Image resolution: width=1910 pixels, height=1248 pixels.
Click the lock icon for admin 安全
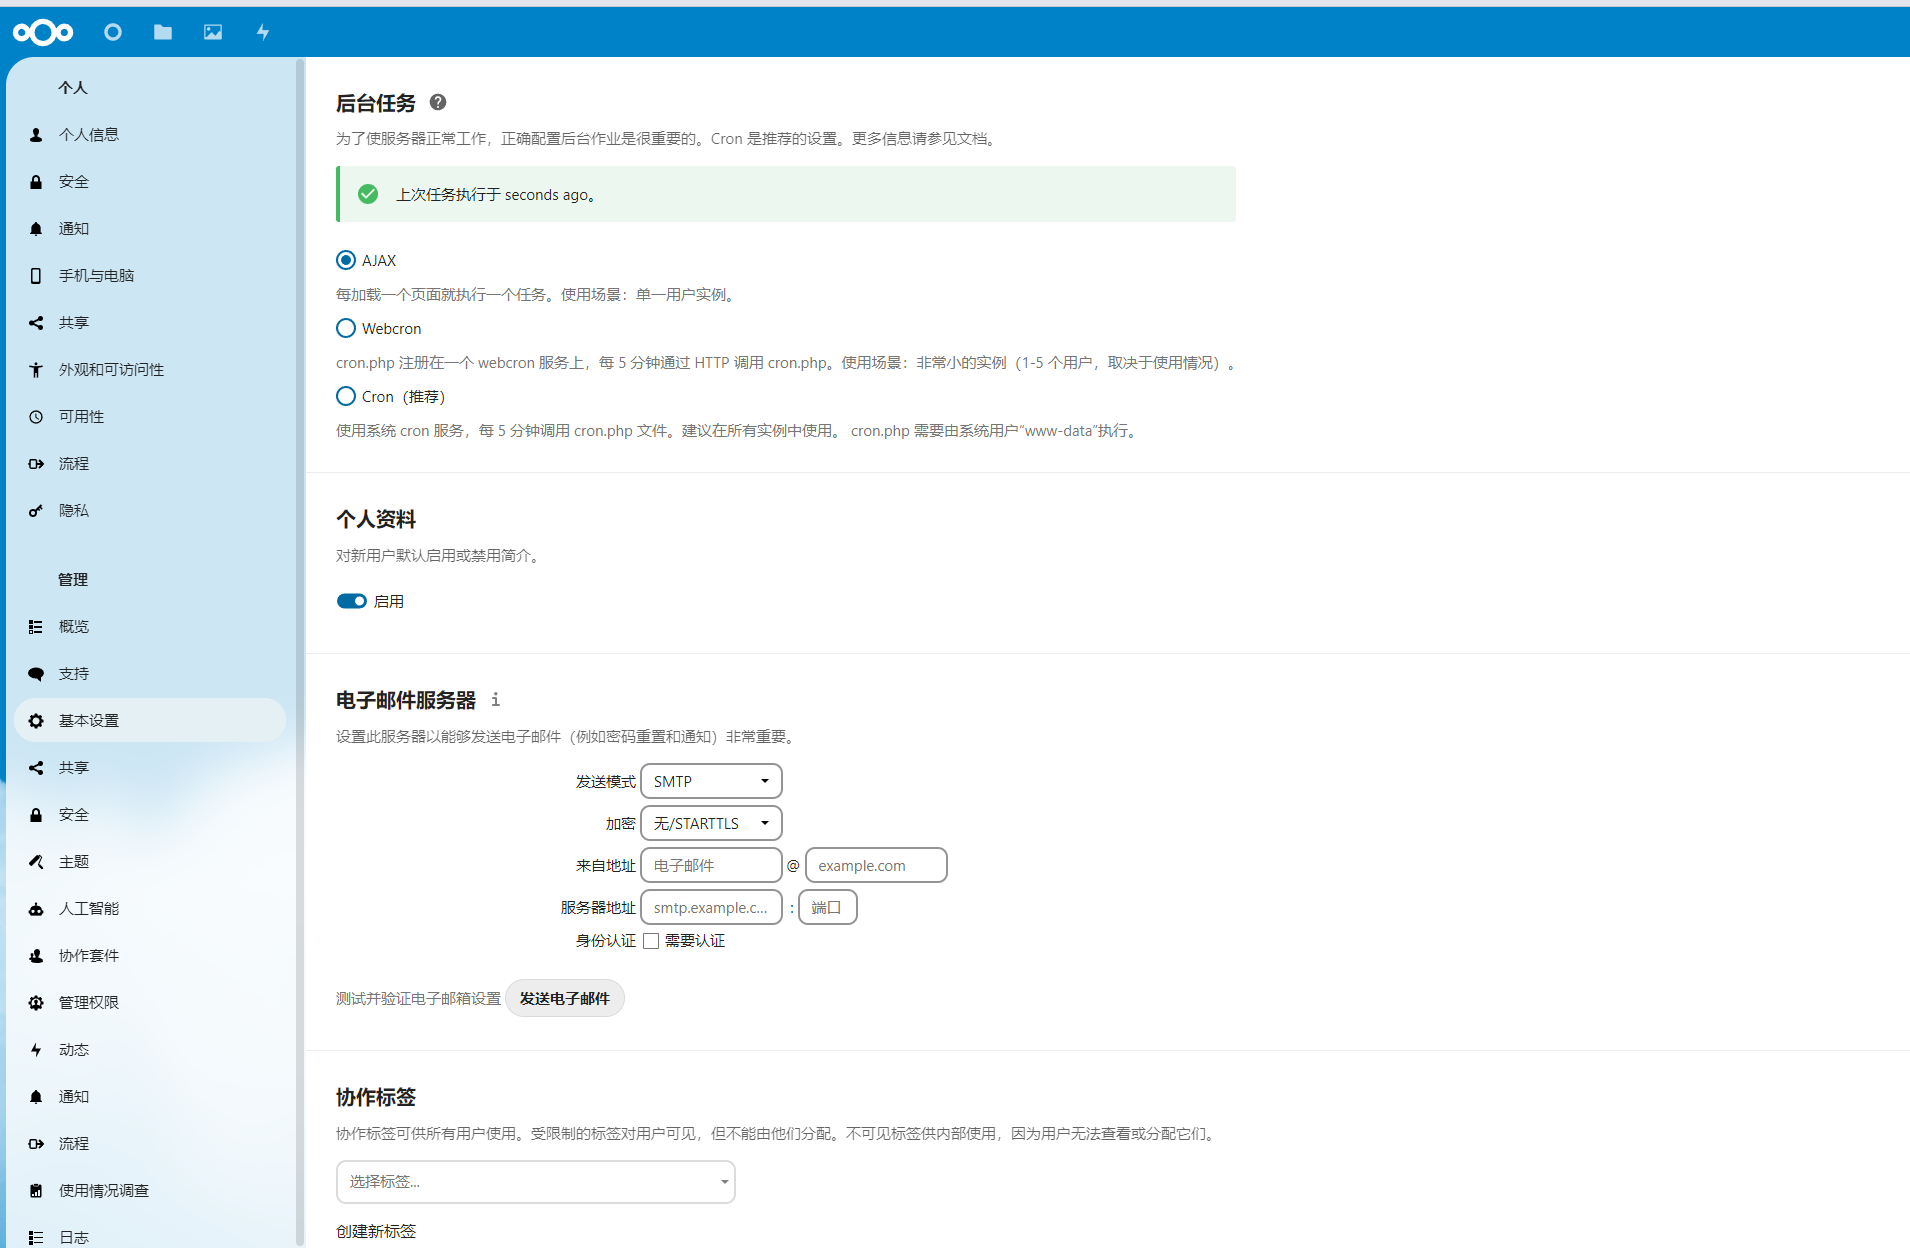(36, 815)
